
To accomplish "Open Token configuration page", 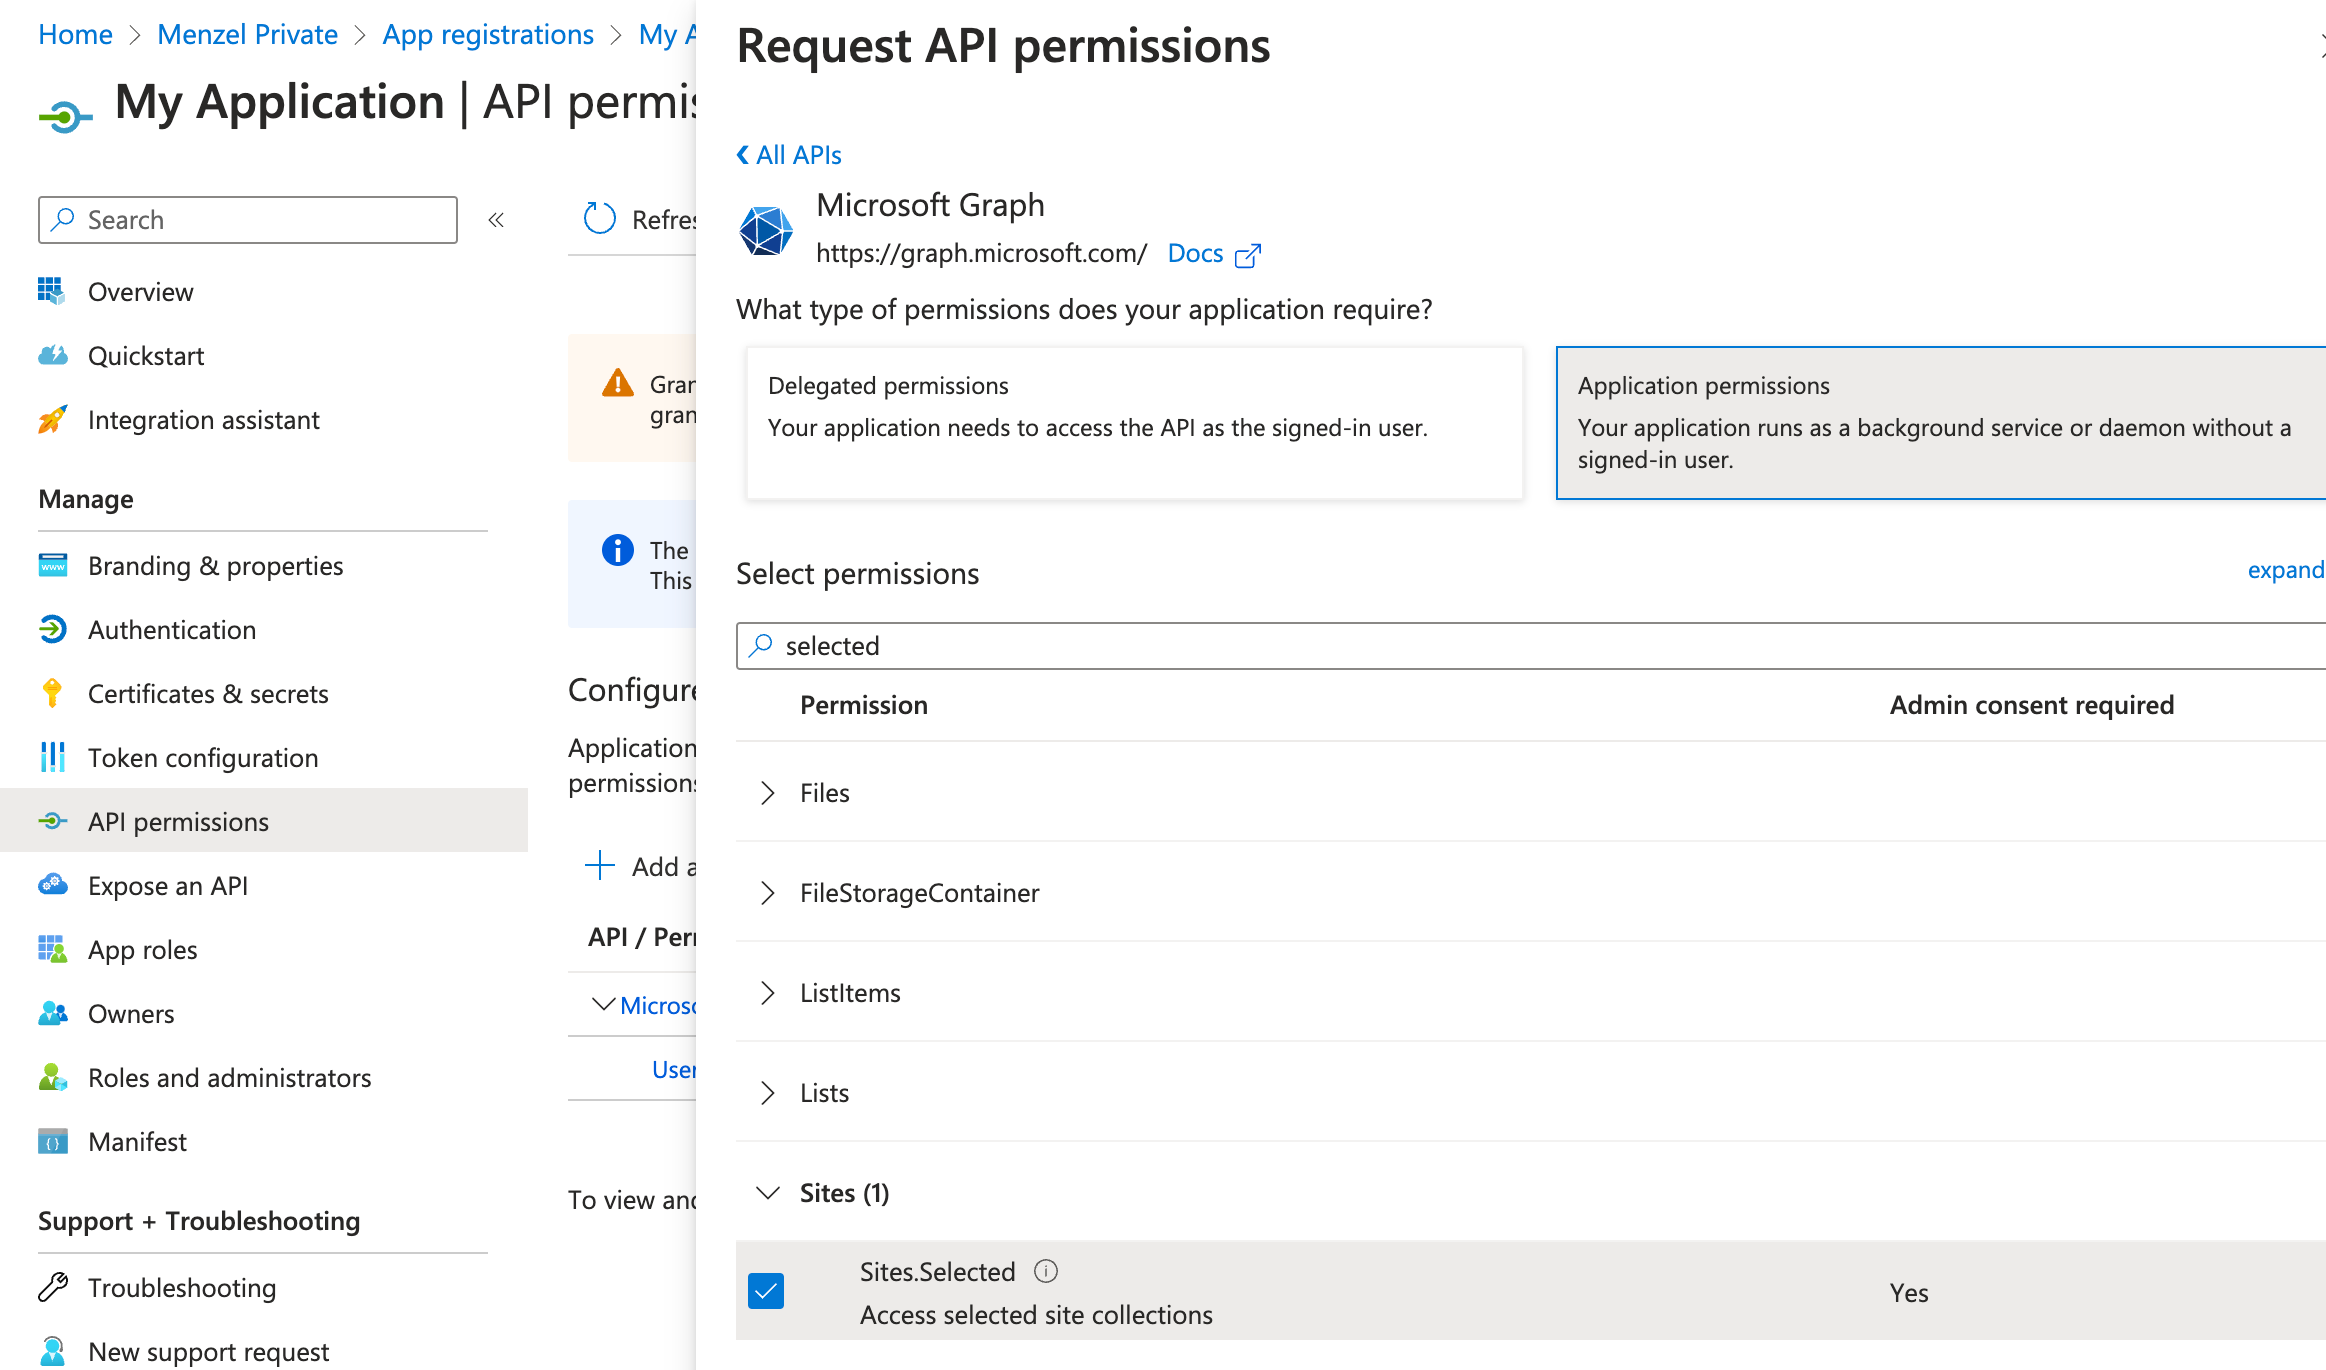I will click(x=203, y=758).
